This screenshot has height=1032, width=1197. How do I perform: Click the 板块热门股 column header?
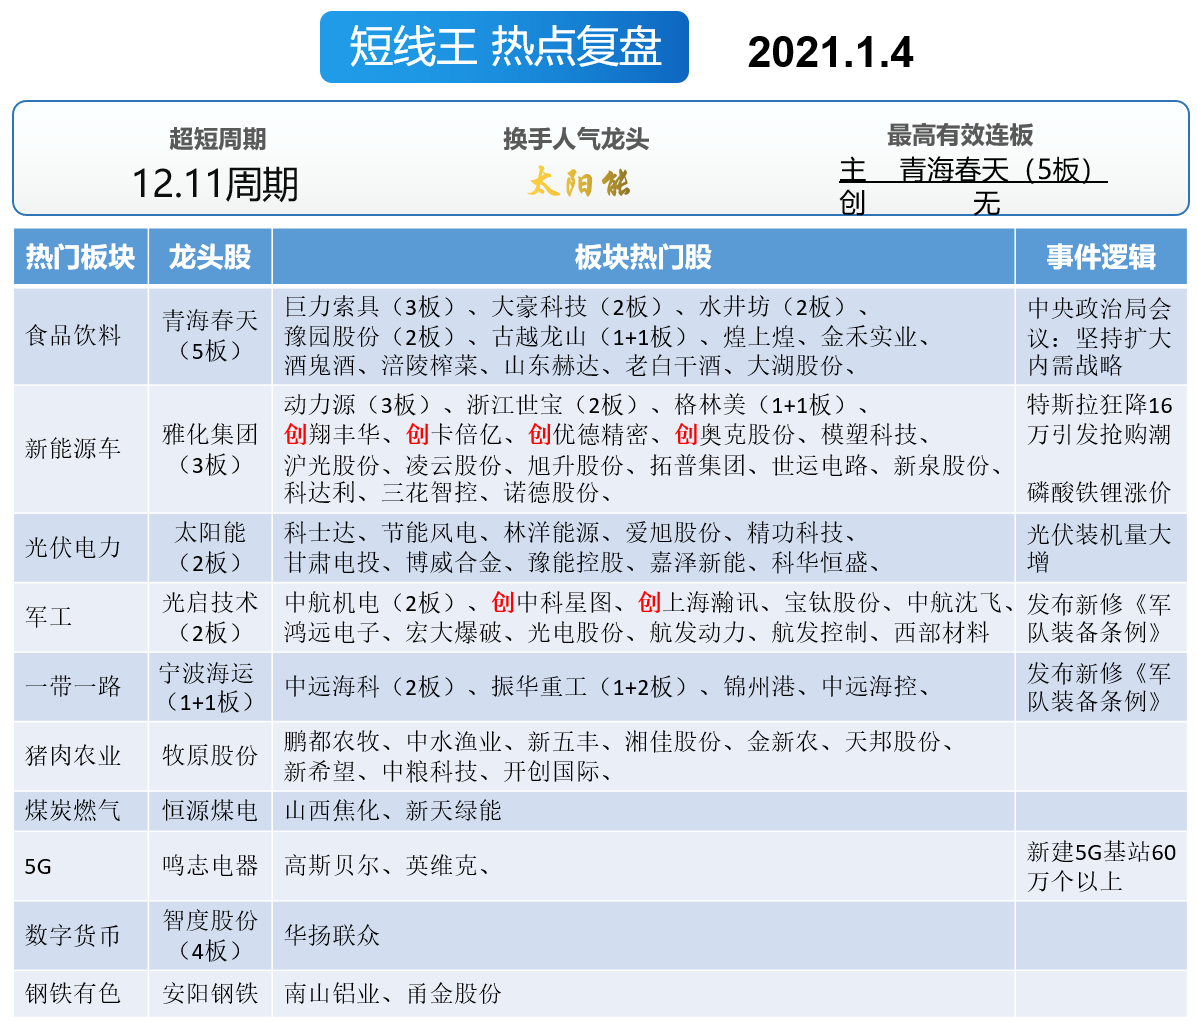coord(643,257)
